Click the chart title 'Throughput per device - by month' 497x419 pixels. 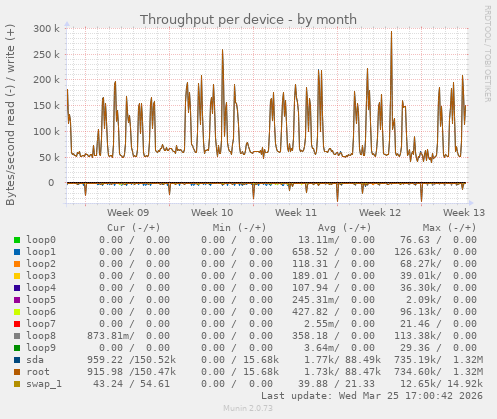[248, 20]
